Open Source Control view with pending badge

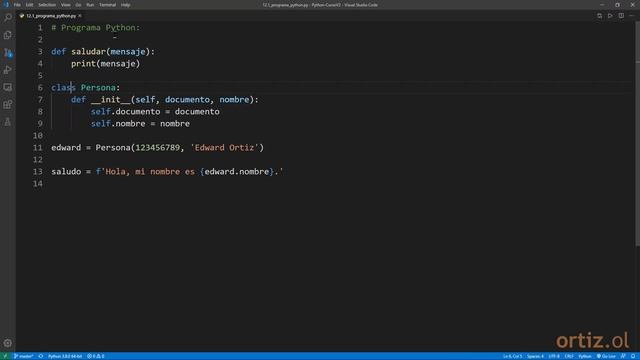point(7,53)
